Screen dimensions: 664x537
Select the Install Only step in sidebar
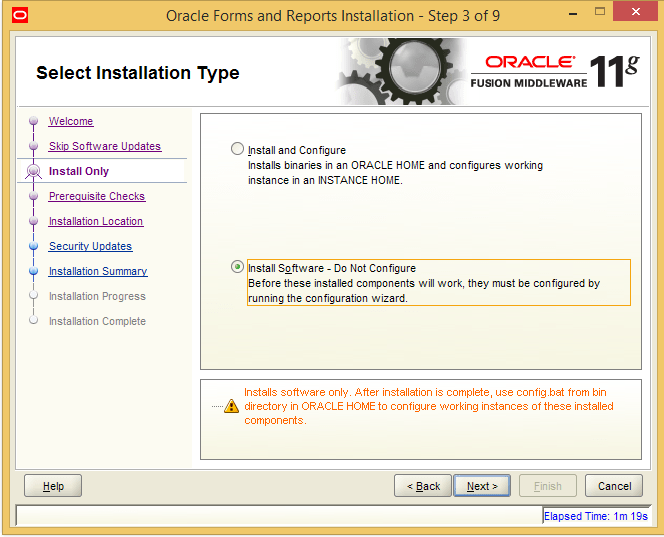coord(79,171)
